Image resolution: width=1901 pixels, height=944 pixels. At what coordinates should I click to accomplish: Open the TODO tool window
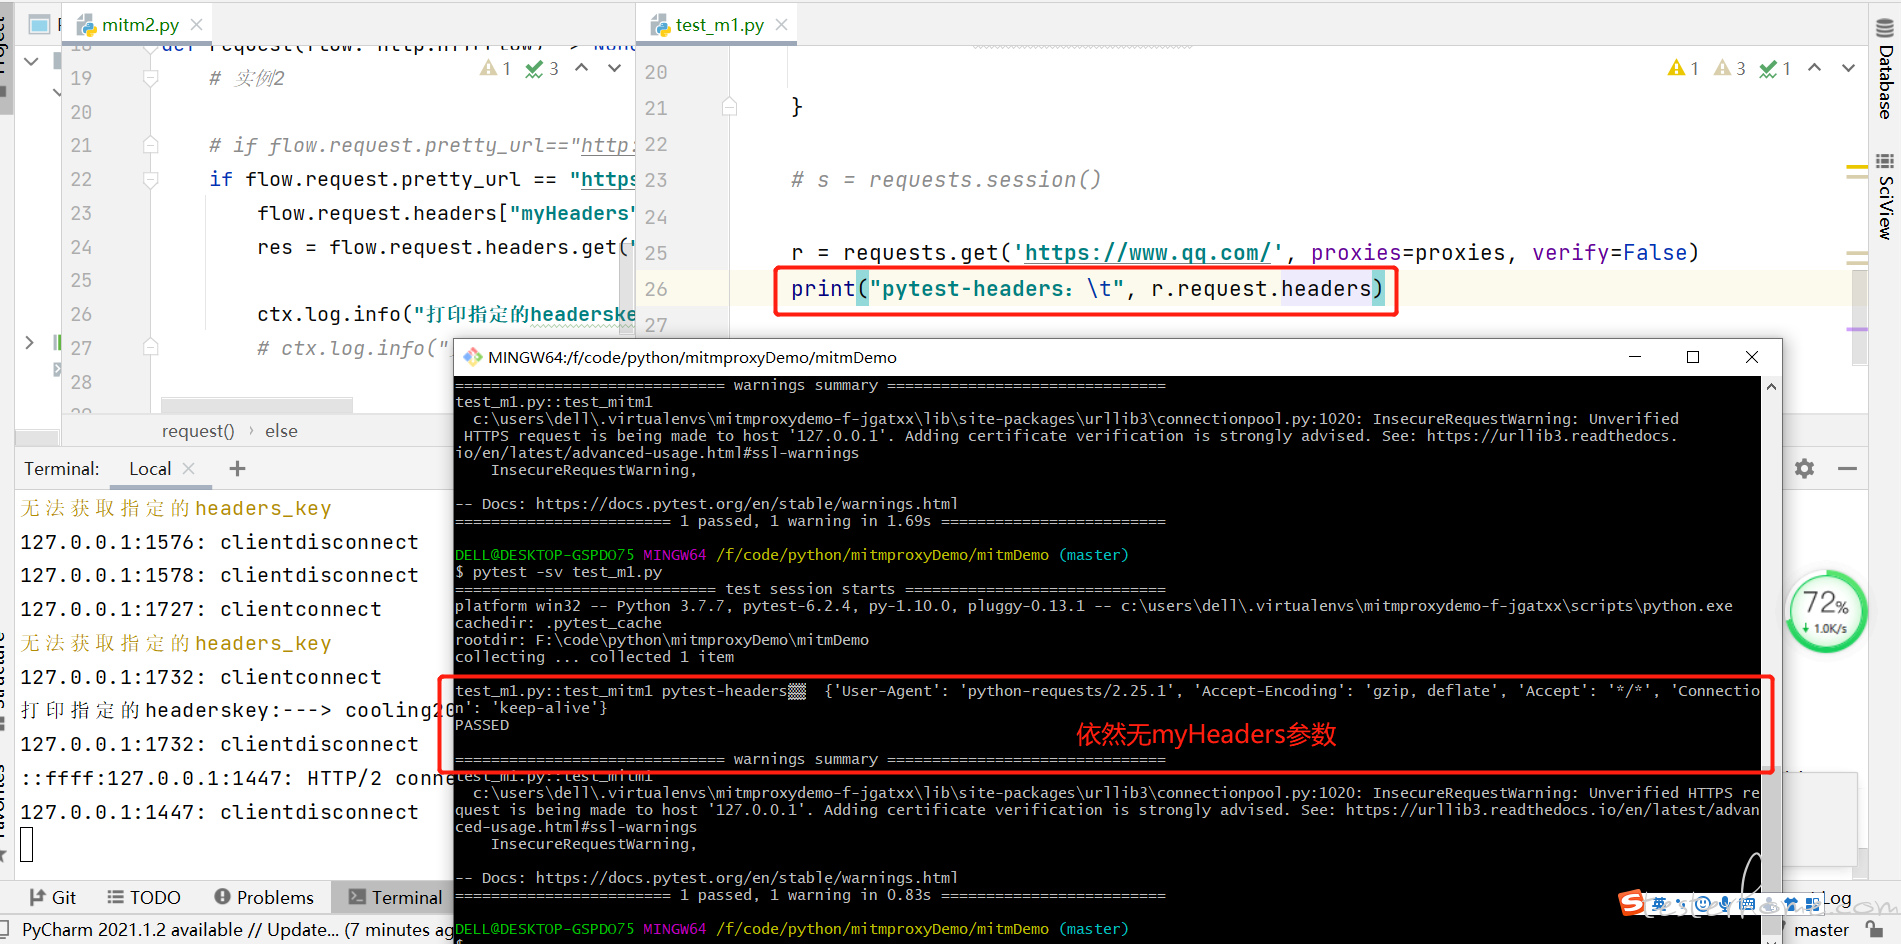pyautogui.click(x=144, y=897)
